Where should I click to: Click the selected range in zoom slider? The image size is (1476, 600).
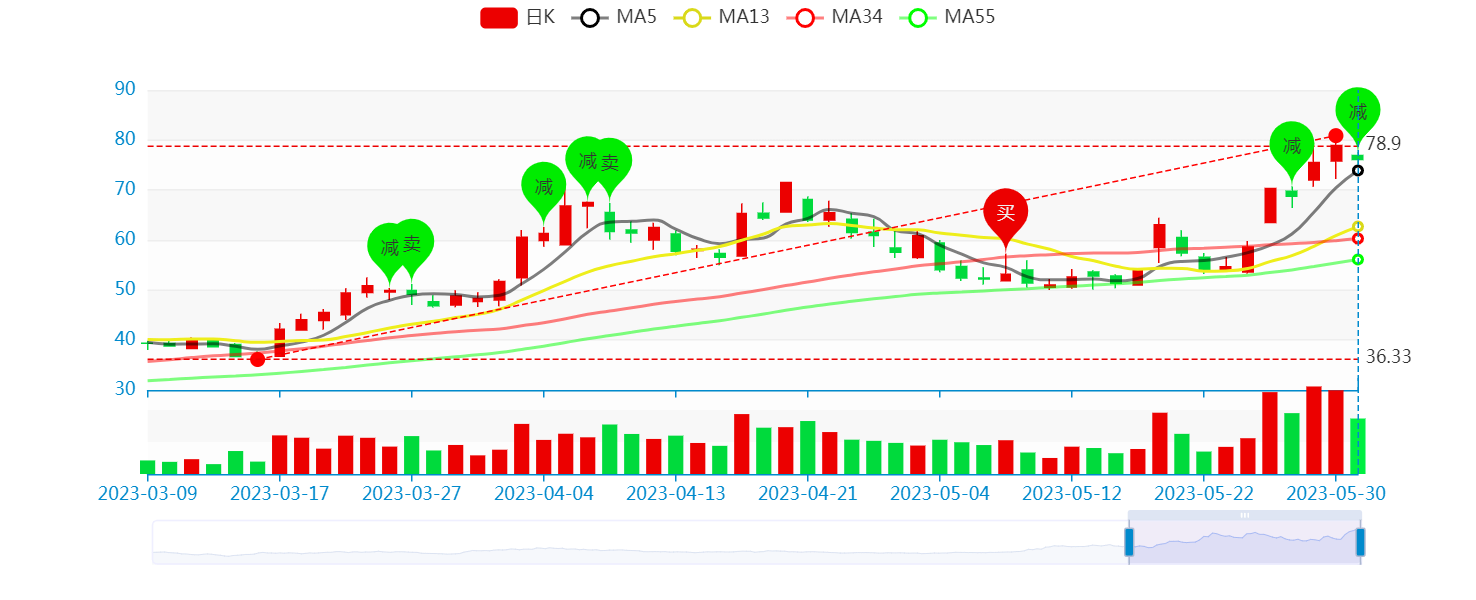point(1245,543)
